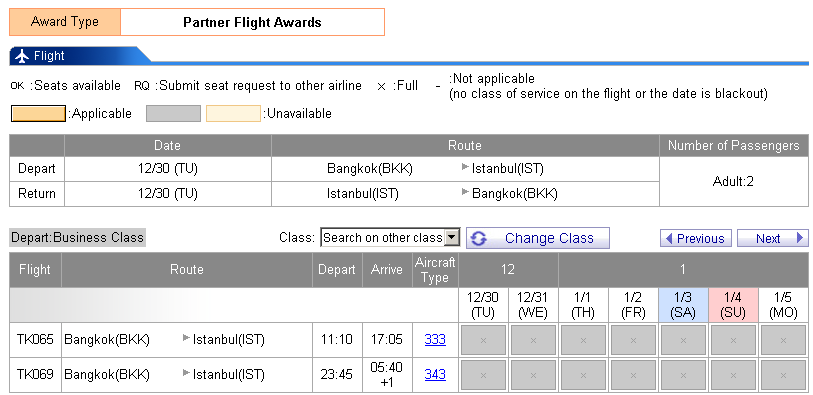Go to Next week of dates
This screenshot has width=813, height=395.
tap(773, 238)
